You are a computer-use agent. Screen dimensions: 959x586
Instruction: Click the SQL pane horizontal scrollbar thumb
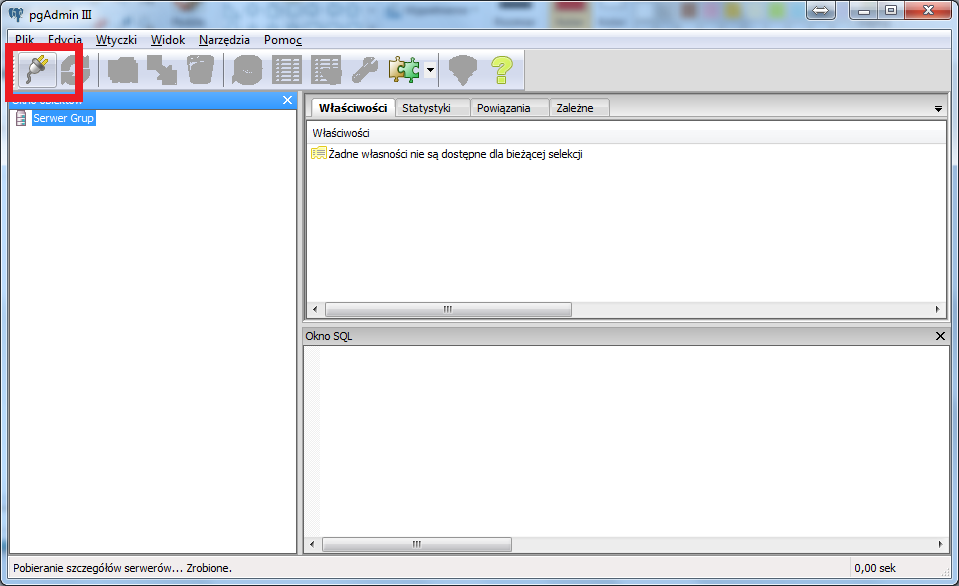[417, 544]
